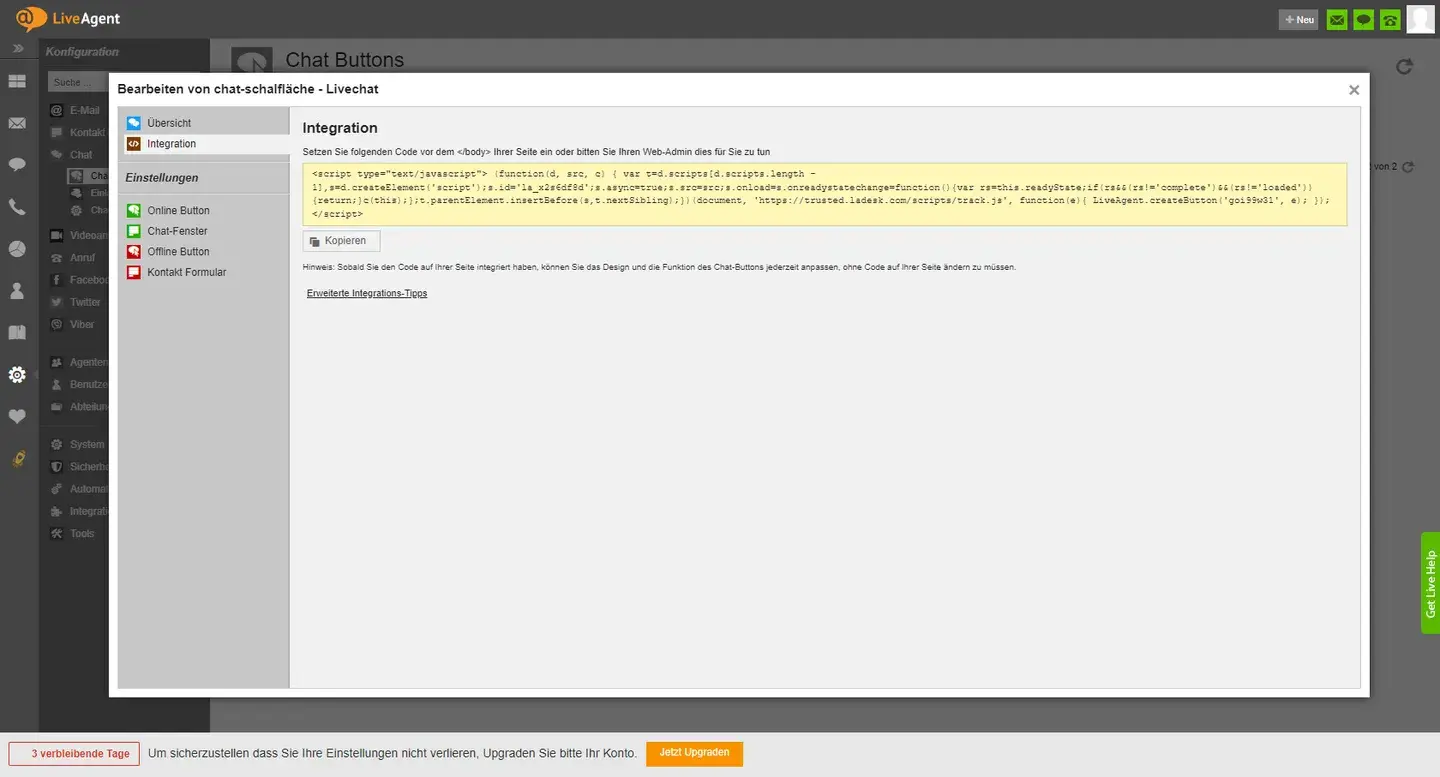Expand the left navigation sidebar
Screen dimensions: 1440x777
pos(17,49)
